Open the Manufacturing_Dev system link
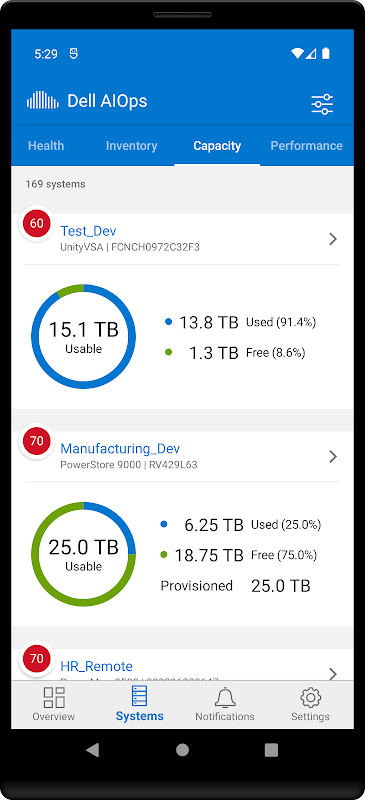 pyautogui.click(x=120, y=449)
